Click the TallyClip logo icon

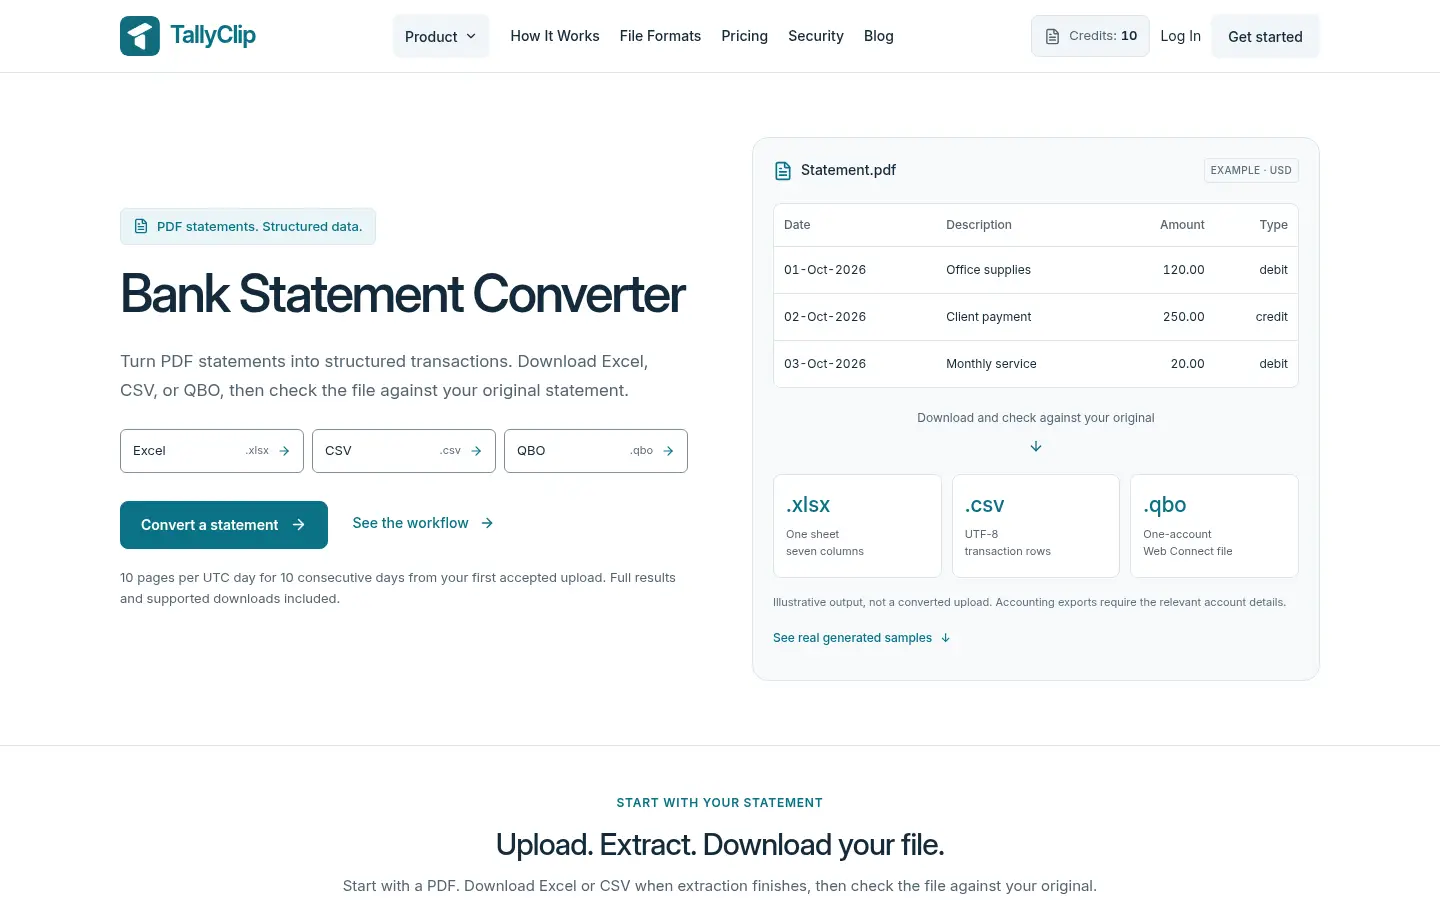140,36
